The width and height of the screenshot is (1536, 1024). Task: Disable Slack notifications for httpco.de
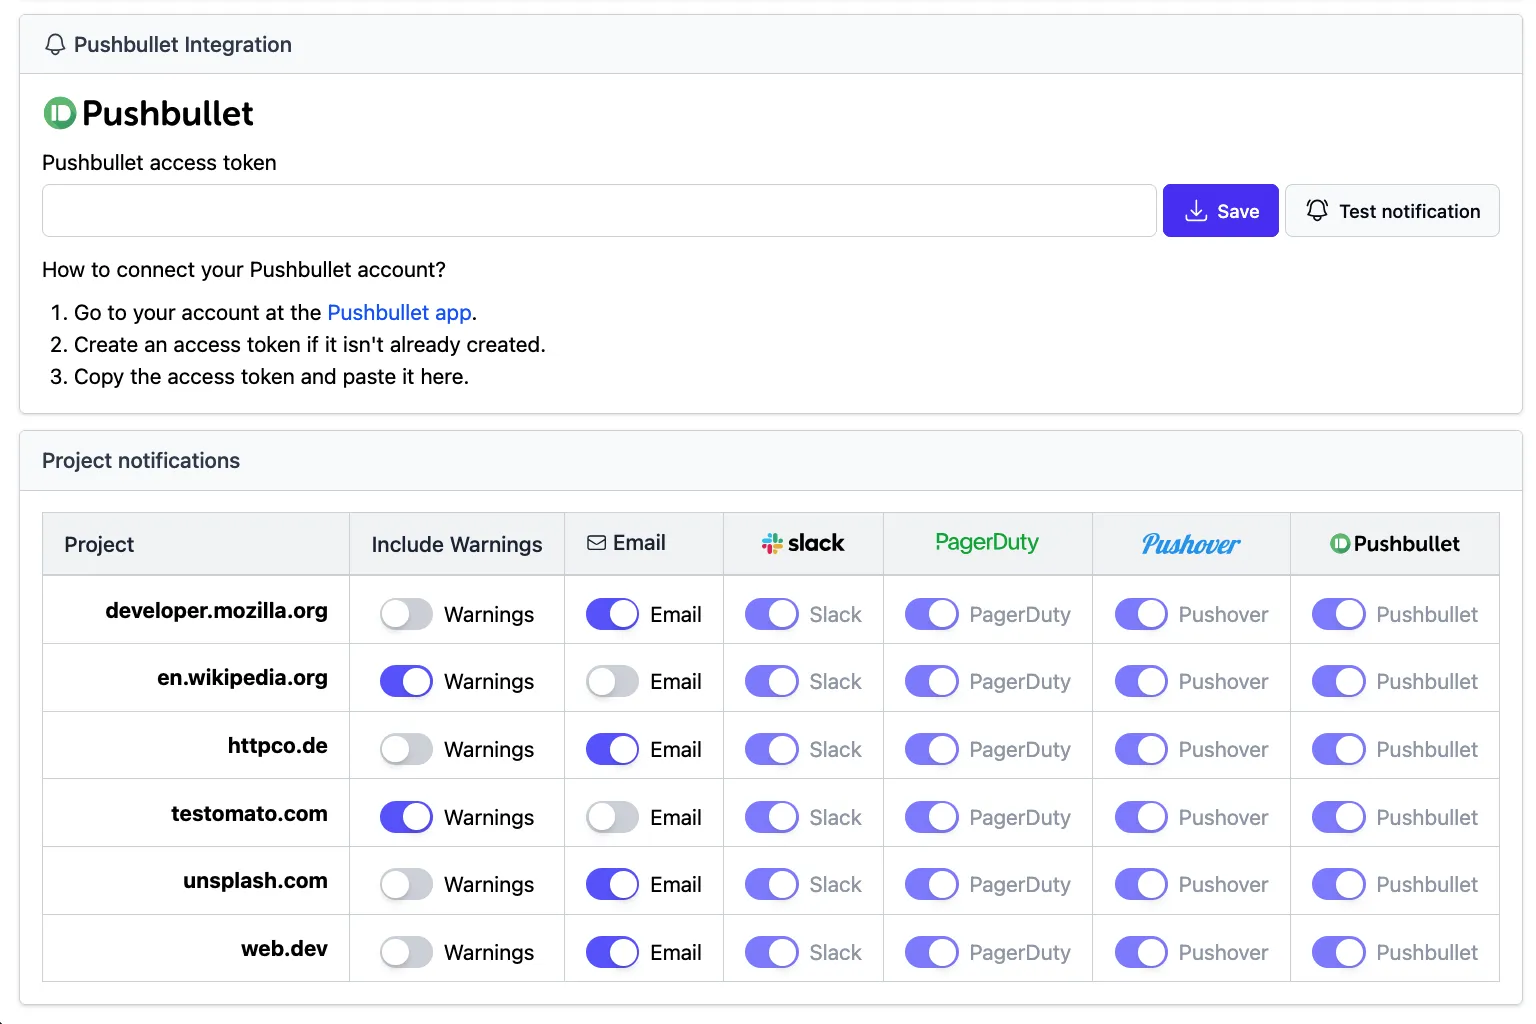click(770, 748)
